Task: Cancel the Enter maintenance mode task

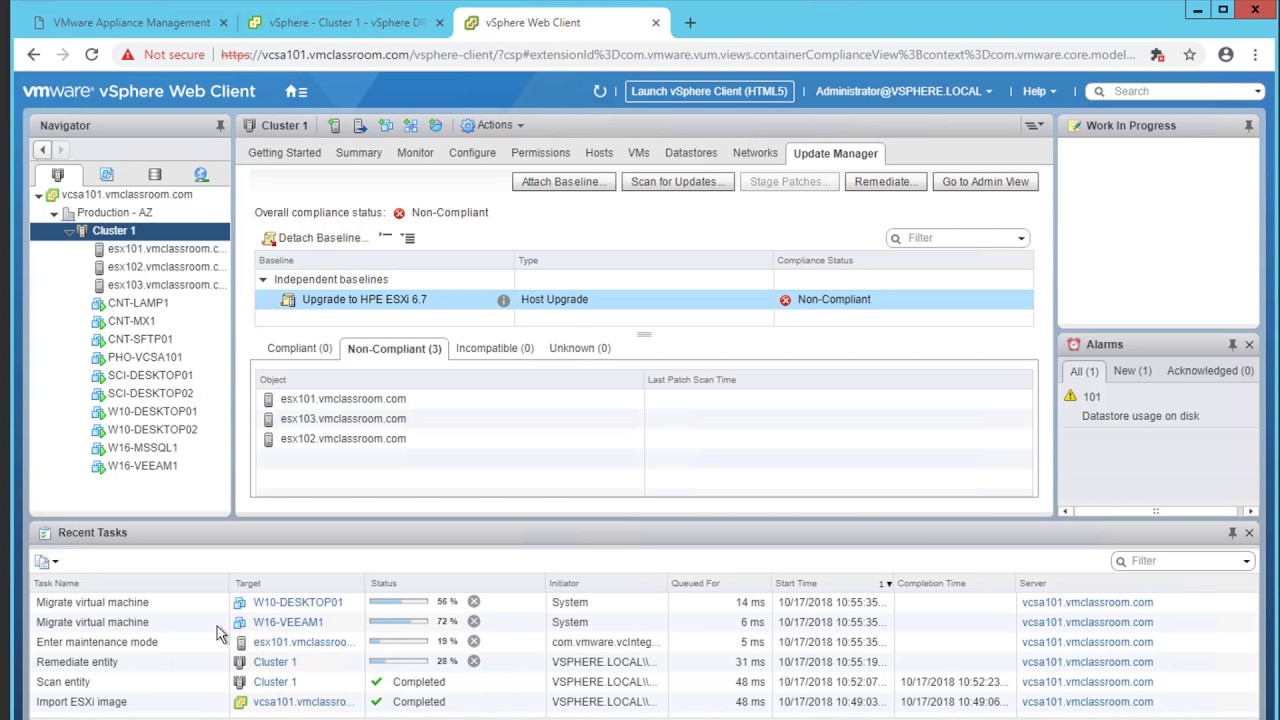Action: pyautogui.click(x=474, y=642)
